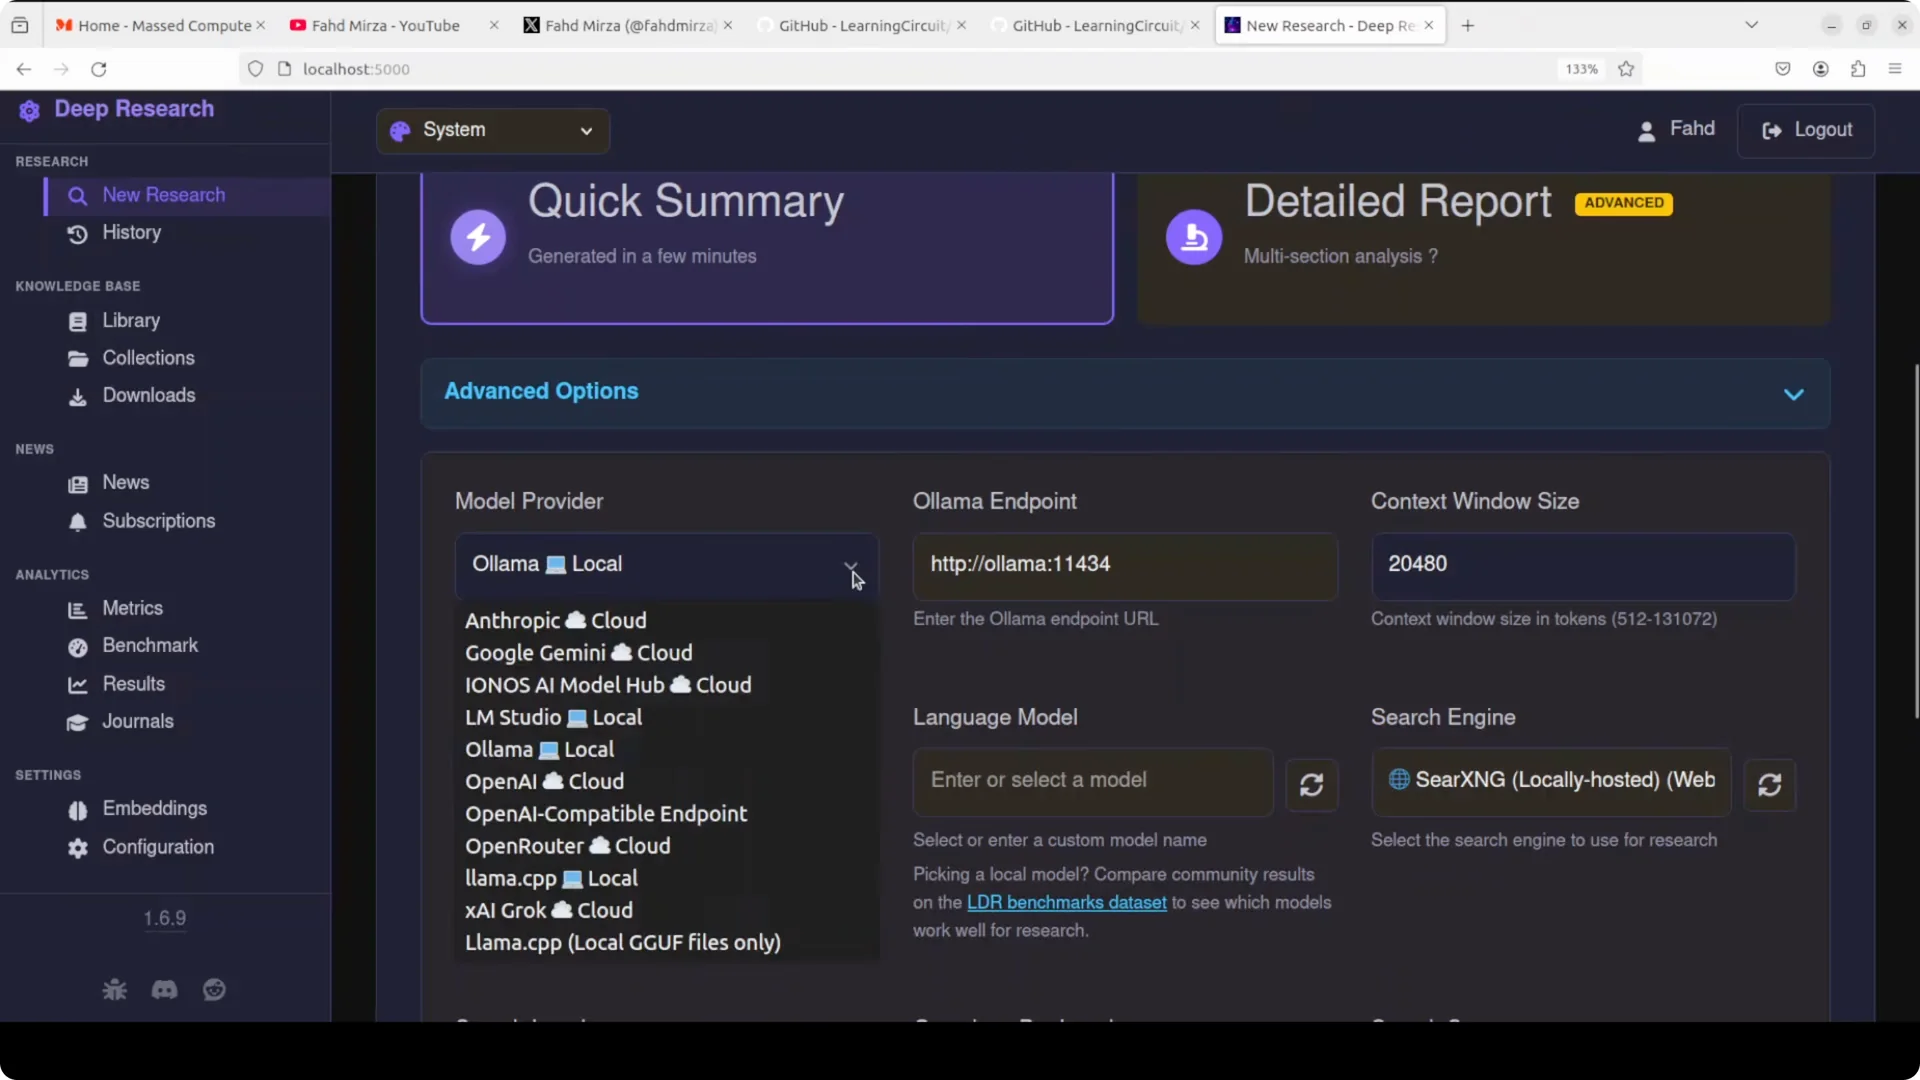Click the Language Model input field

[1093, 781]
